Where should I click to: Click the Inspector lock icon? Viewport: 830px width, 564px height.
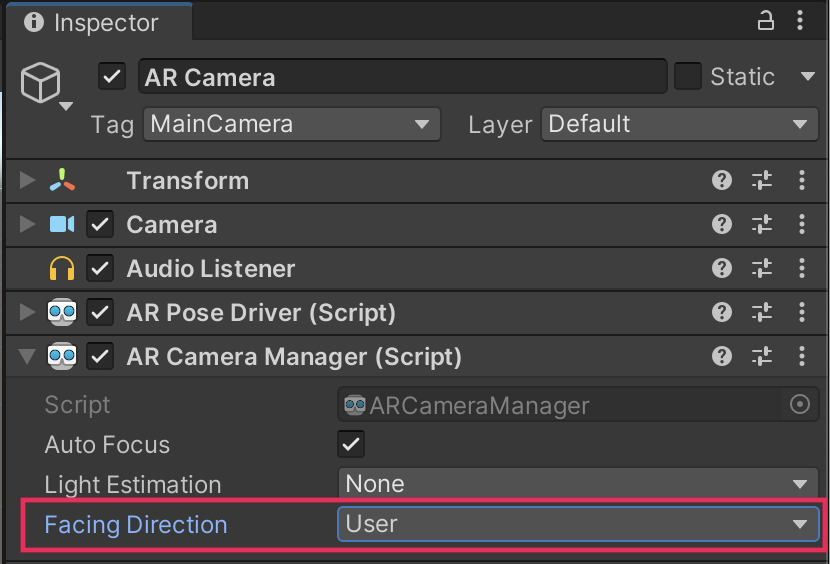[x=767, y=21]
